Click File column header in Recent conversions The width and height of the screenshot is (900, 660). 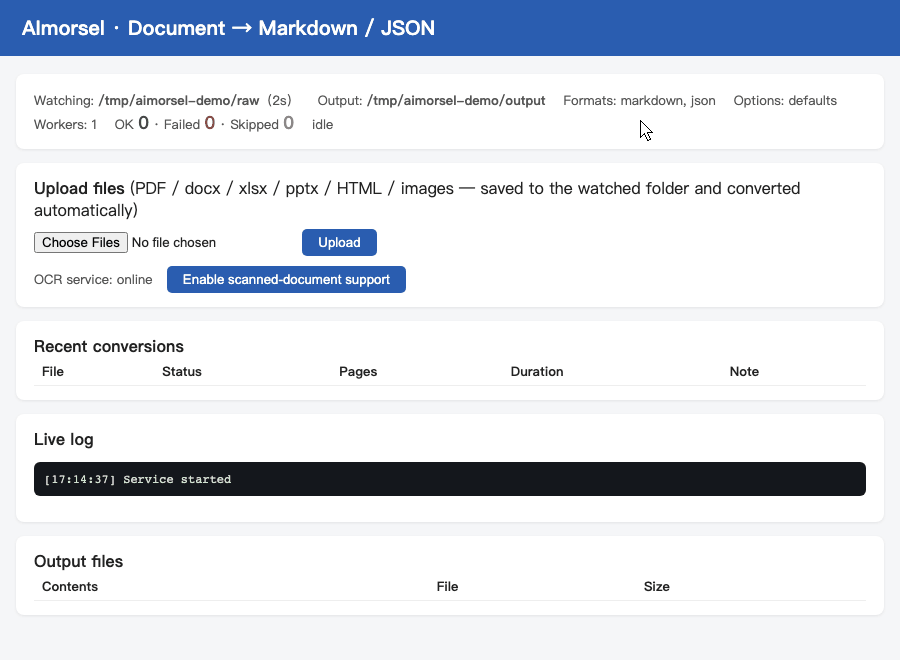pyautogui.click(x=53, y=372)
